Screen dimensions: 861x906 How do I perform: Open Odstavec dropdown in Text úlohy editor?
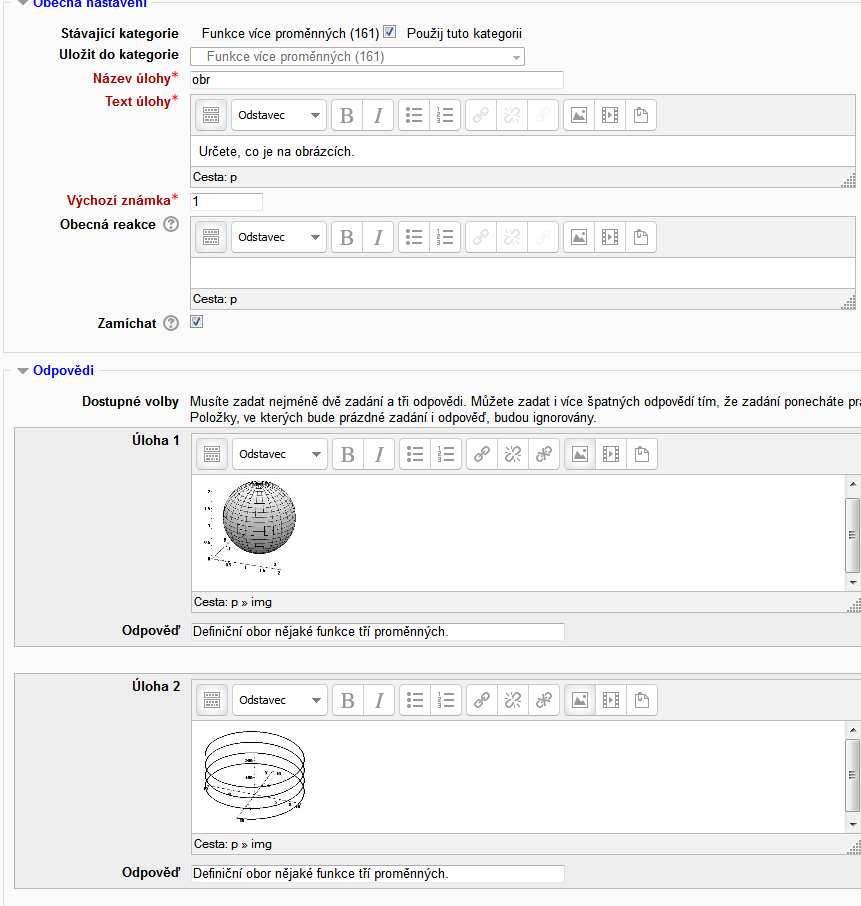(x=279, y=115)
